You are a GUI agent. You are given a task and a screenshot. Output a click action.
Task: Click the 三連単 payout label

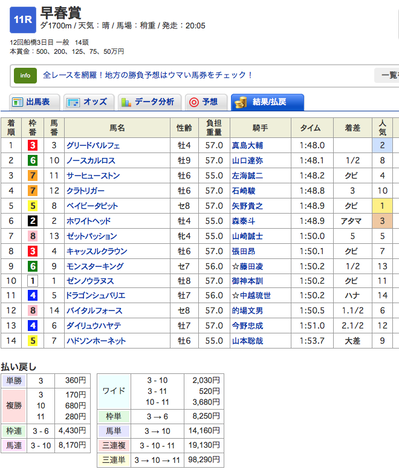point(114,460)
